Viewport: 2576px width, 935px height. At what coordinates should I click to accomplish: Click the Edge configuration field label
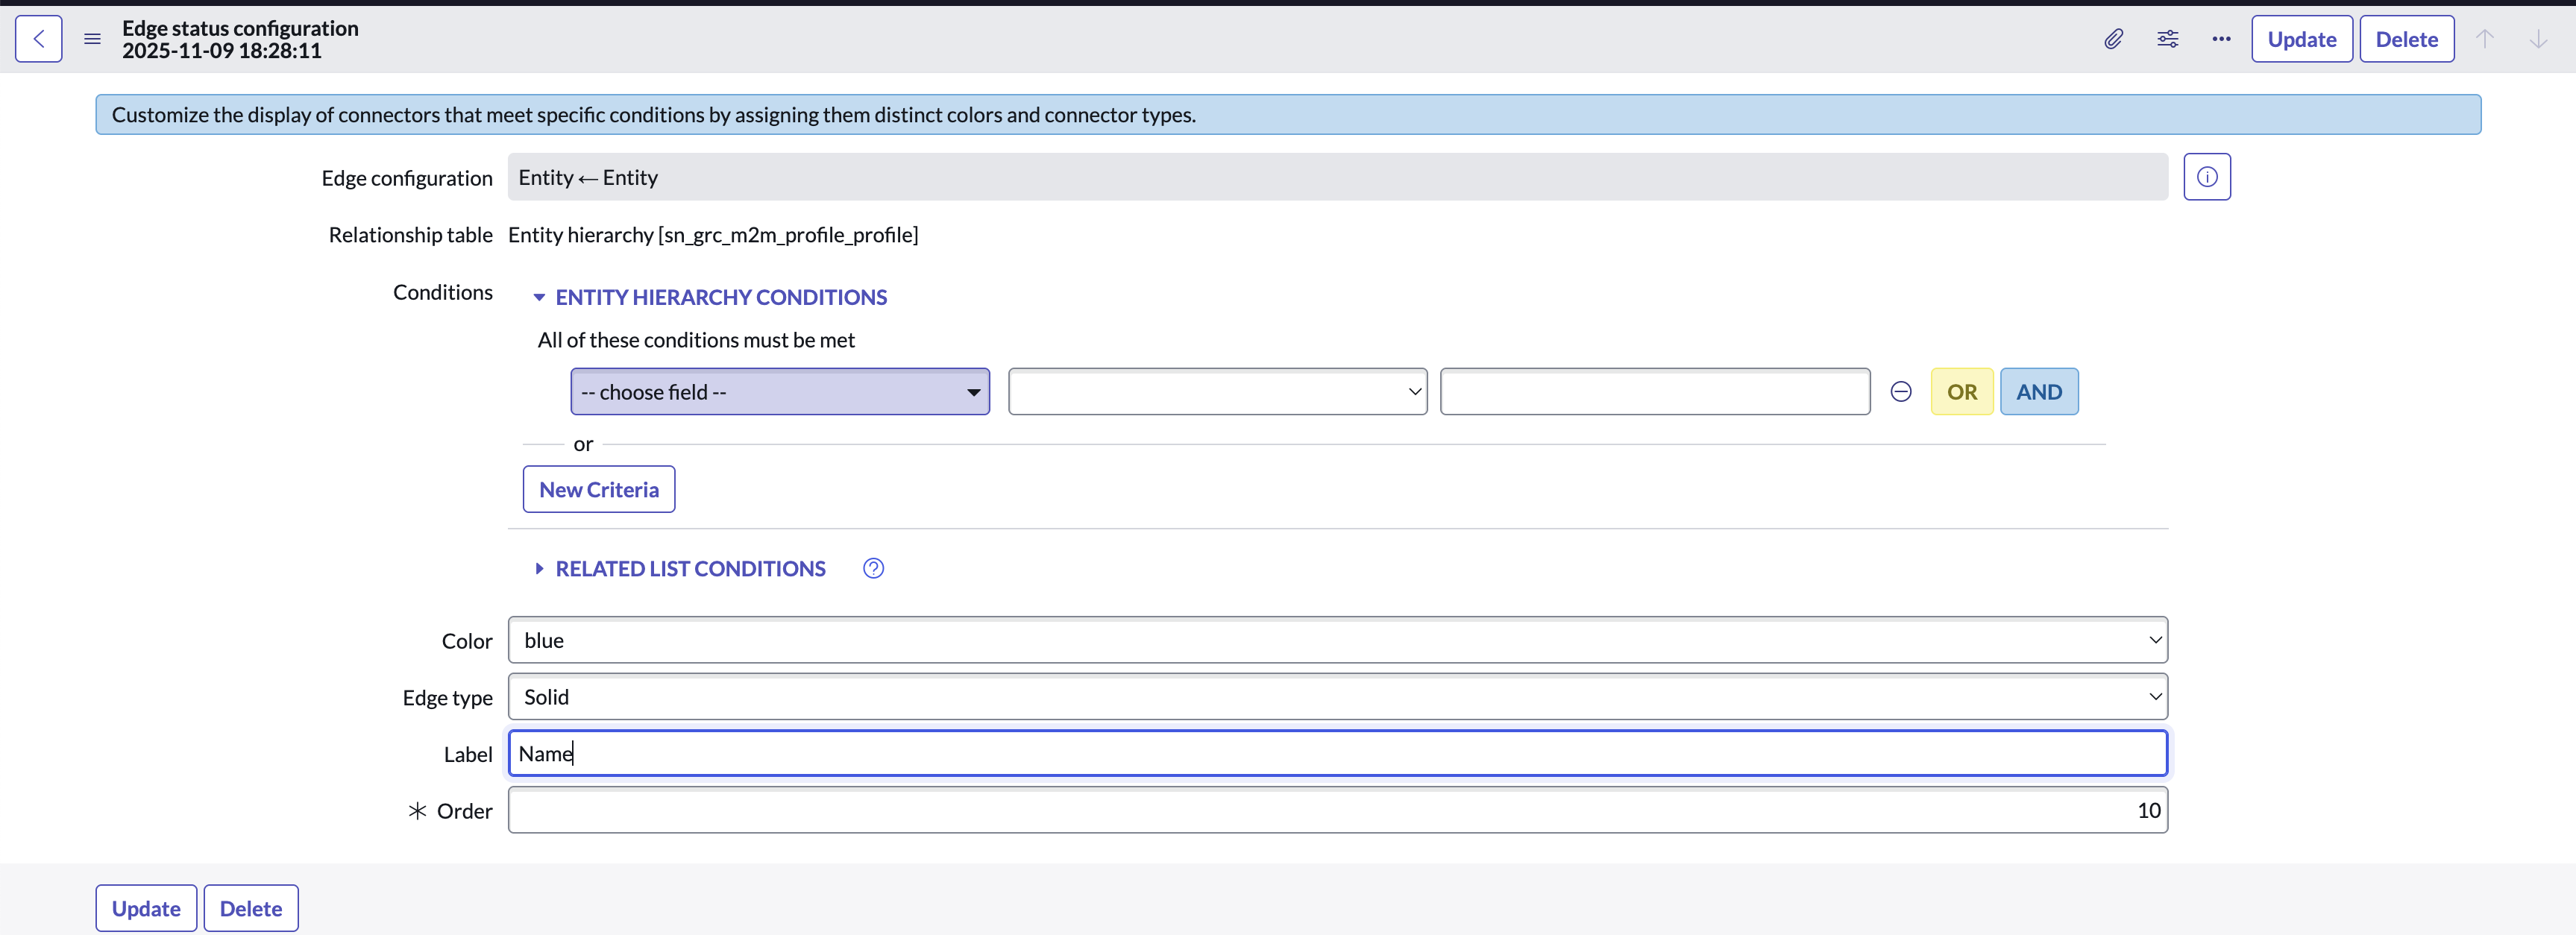click(407, 178)
